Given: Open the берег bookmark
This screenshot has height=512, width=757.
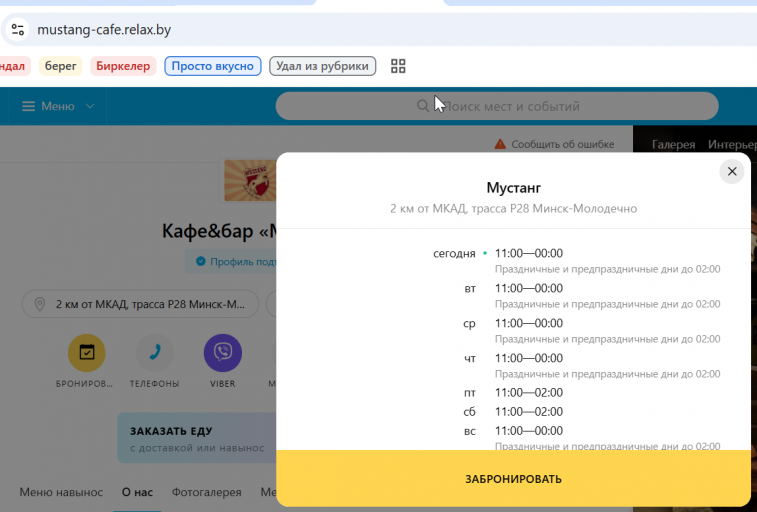Looking at the screenshot, I should 60,66.
